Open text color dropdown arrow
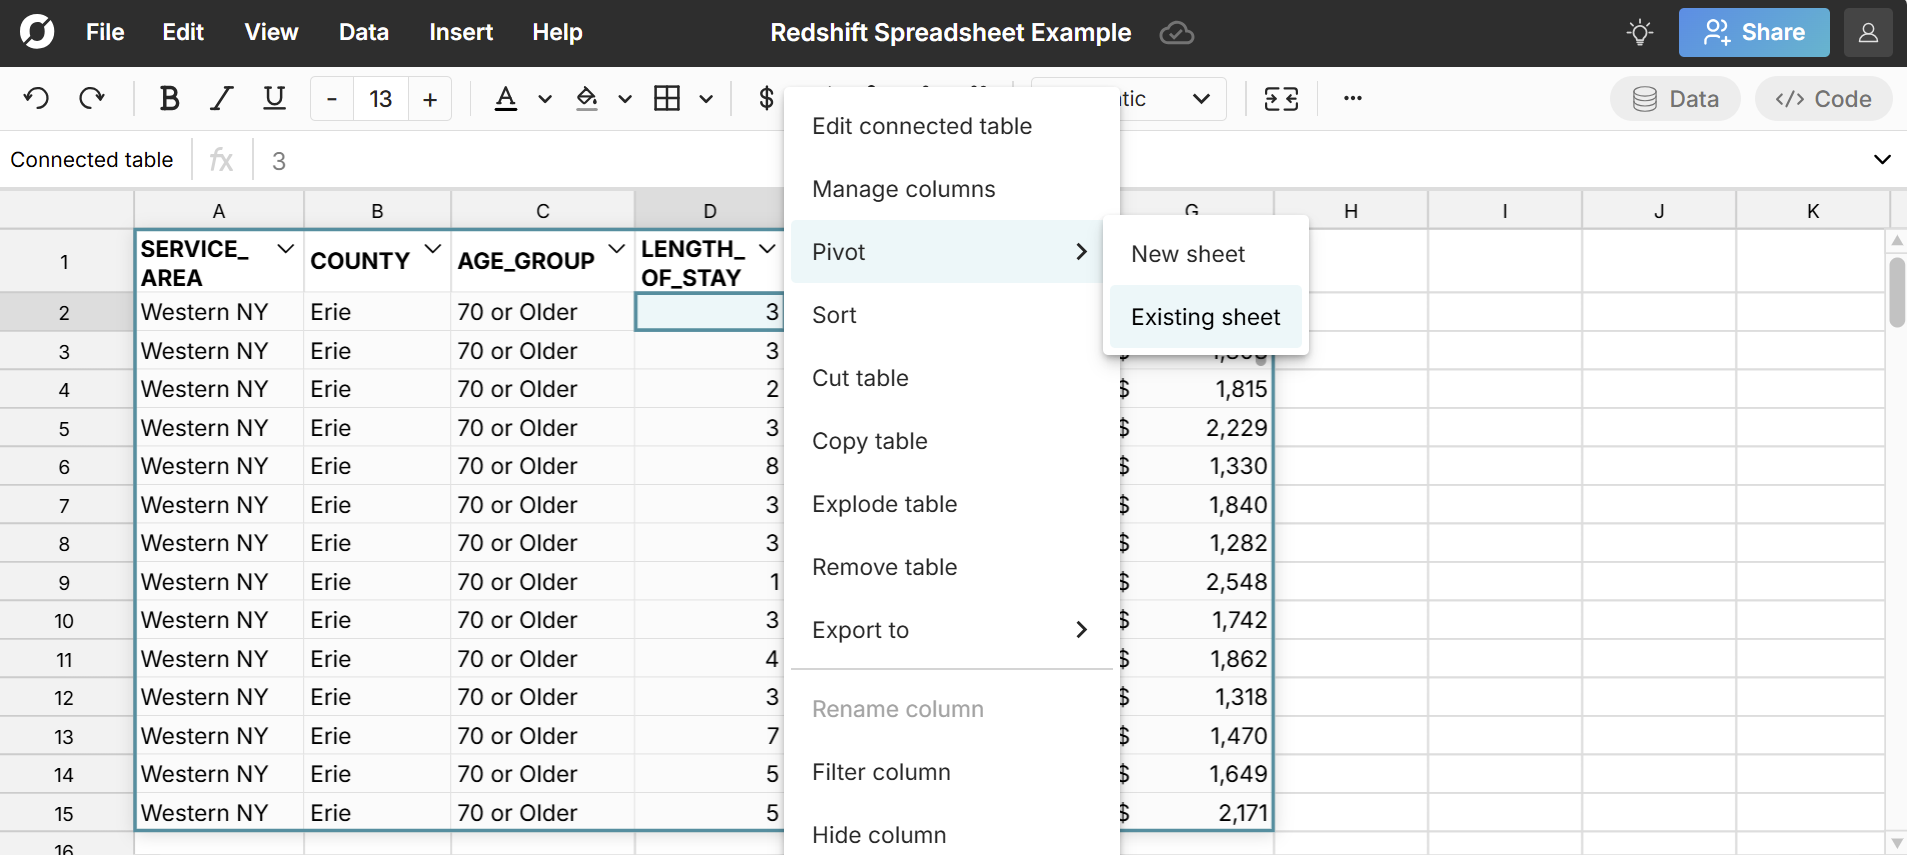This screenshot has height=855, width=1907. [x=545, y=99]
